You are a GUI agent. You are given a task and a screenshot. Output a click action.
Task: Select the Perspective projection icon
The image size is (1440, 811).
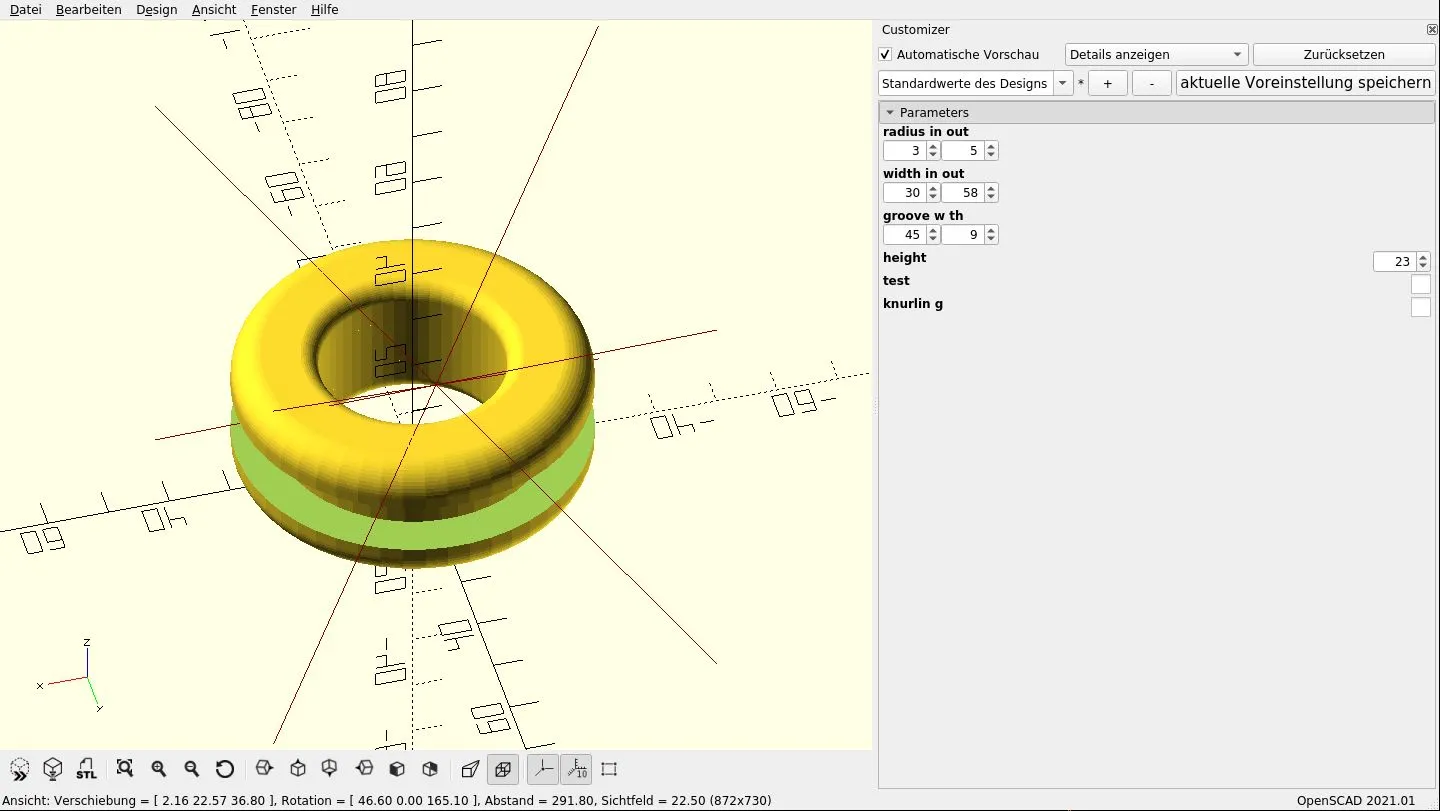(470, 769)
